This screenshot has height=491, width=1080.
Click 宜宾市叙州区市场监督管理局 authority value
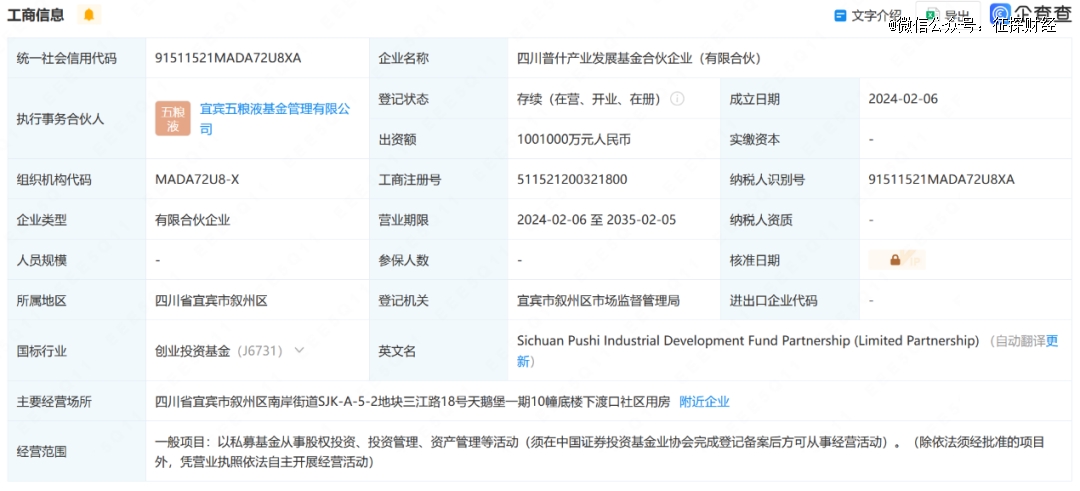coord(599,301)
